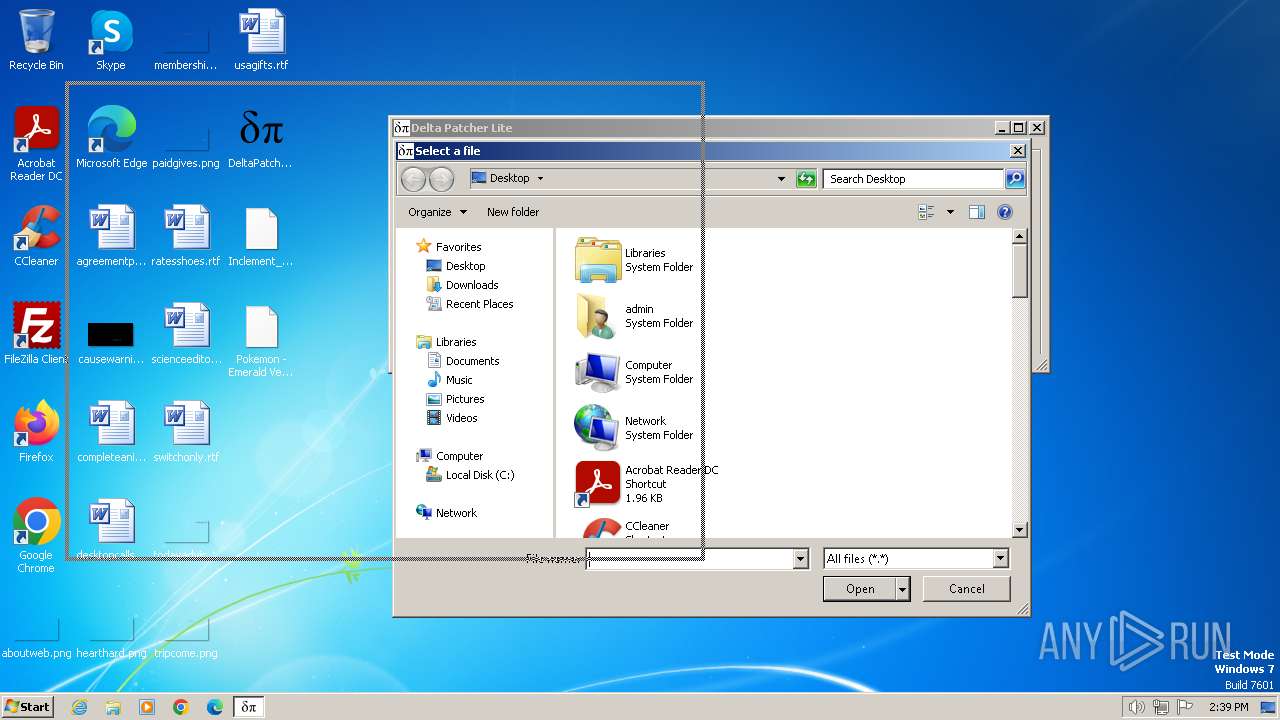Click the Search Desktop input field
This screenshot has width=1280, height=720.
tap(914, 179)
